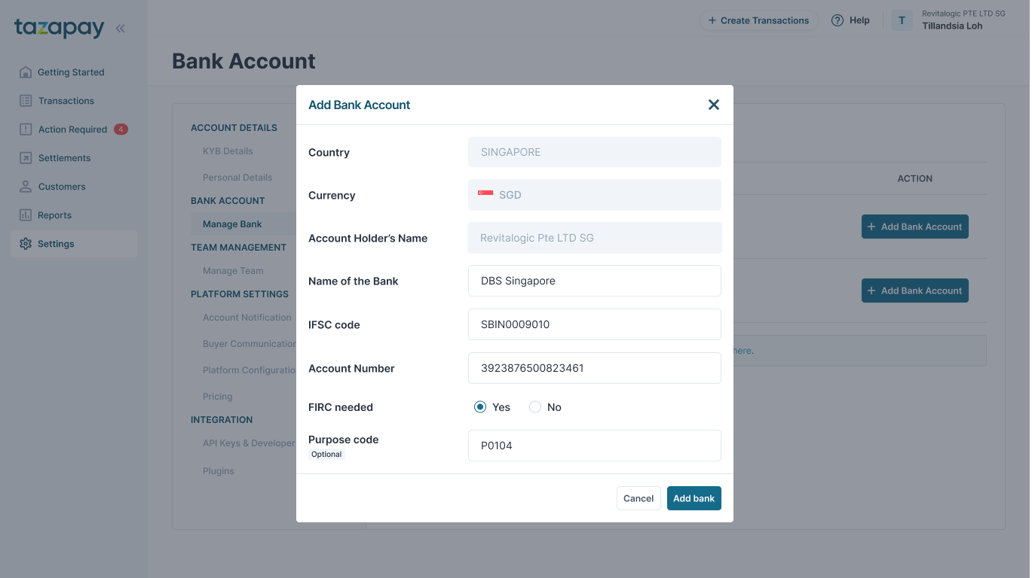Click inside the Account Number field
Viewport: 1032px width, 578px height.
[594, 368]
